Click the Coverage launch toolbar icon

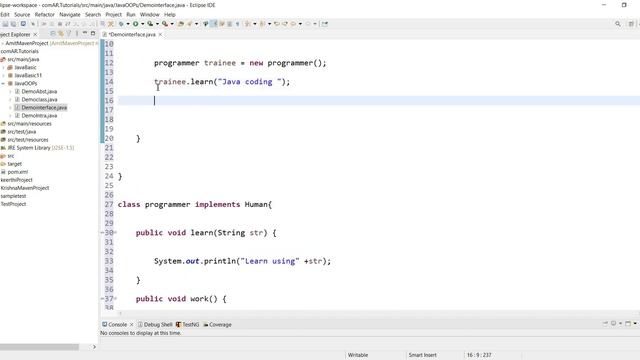pyautogui.click(x=150, y=24)
